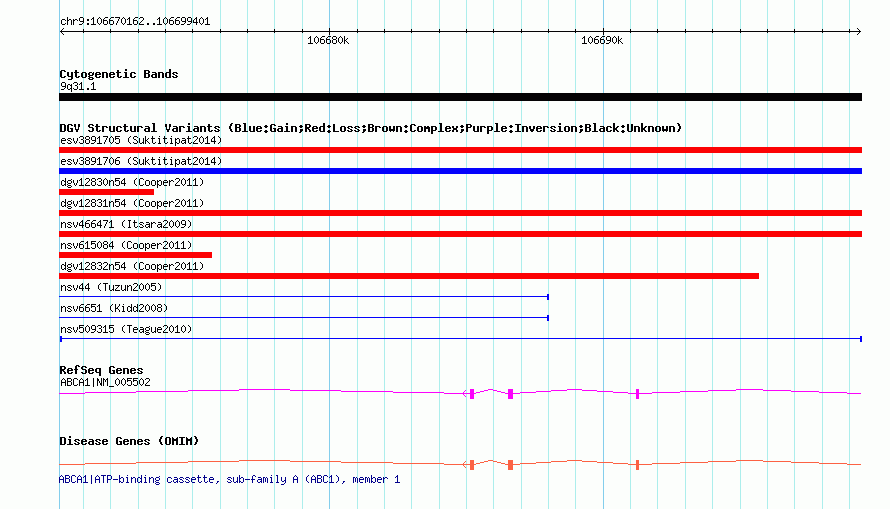Open variant nsv44 (Tuzun2005) label
The width and height of the screenshot is (890, 509).
tap(111, 287)
